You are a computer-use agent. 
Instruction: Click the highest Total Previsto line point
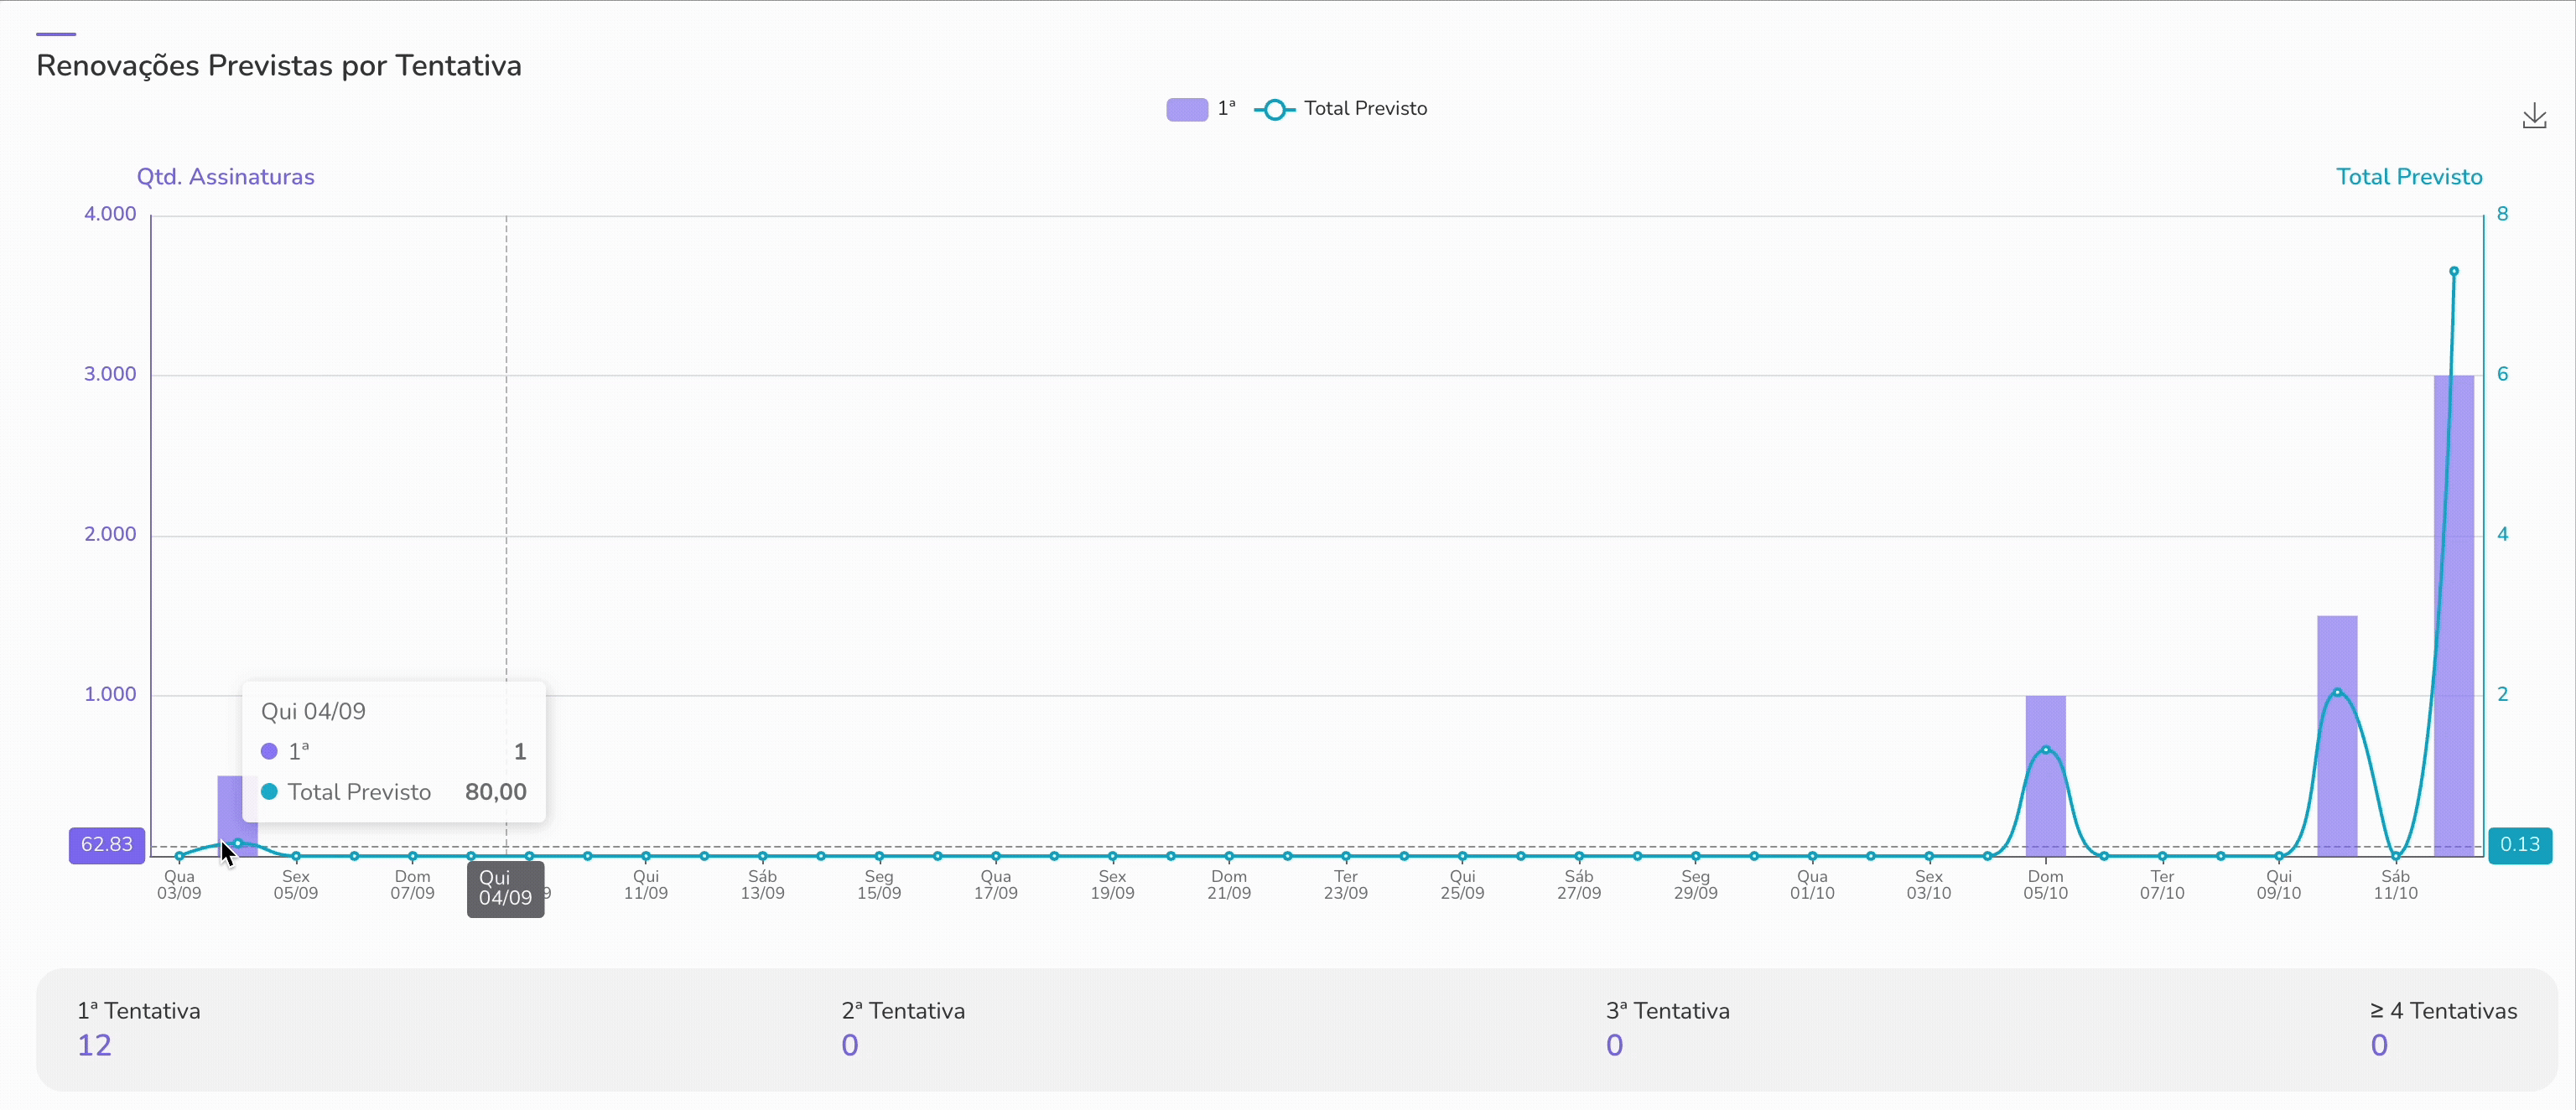2453,271
